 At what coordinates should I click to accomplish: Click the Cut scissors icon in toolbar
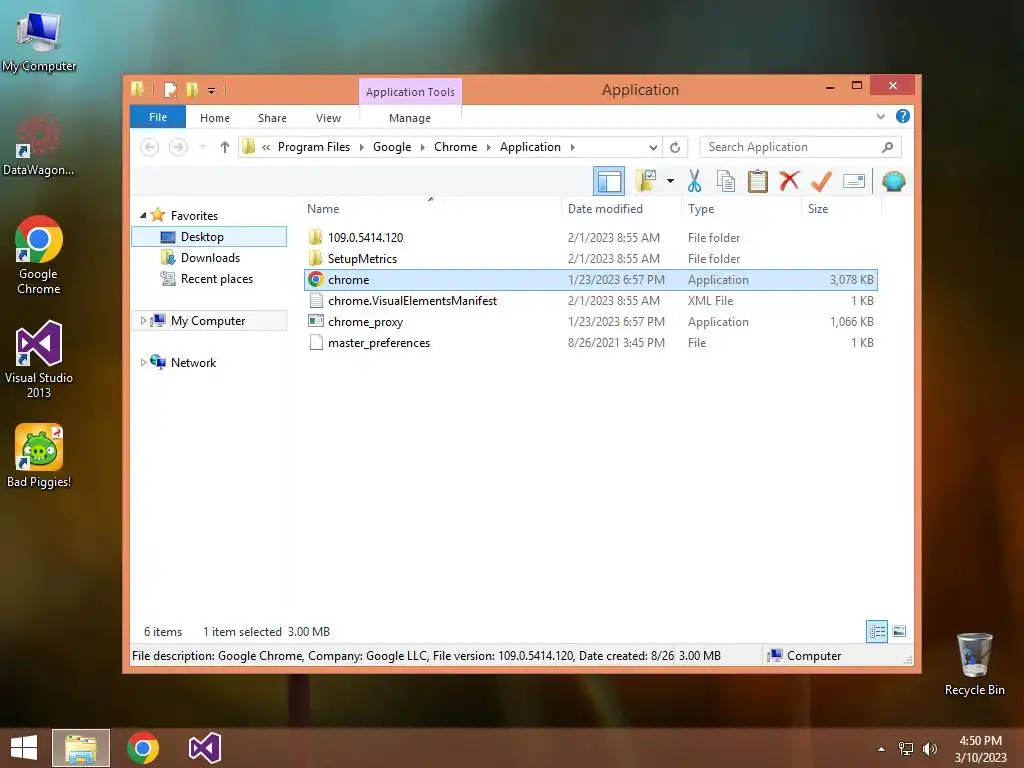point(694,181)
